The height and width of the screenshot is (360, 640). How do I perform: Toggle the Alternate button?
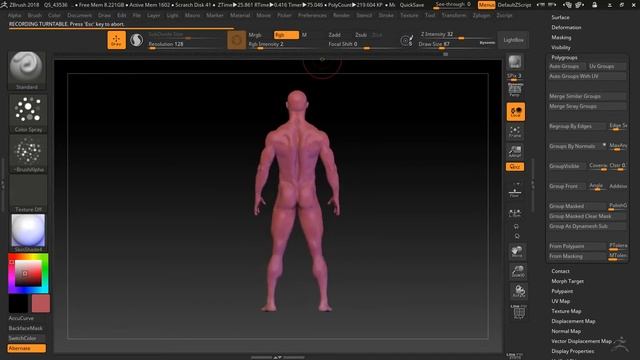pos(27,348)
